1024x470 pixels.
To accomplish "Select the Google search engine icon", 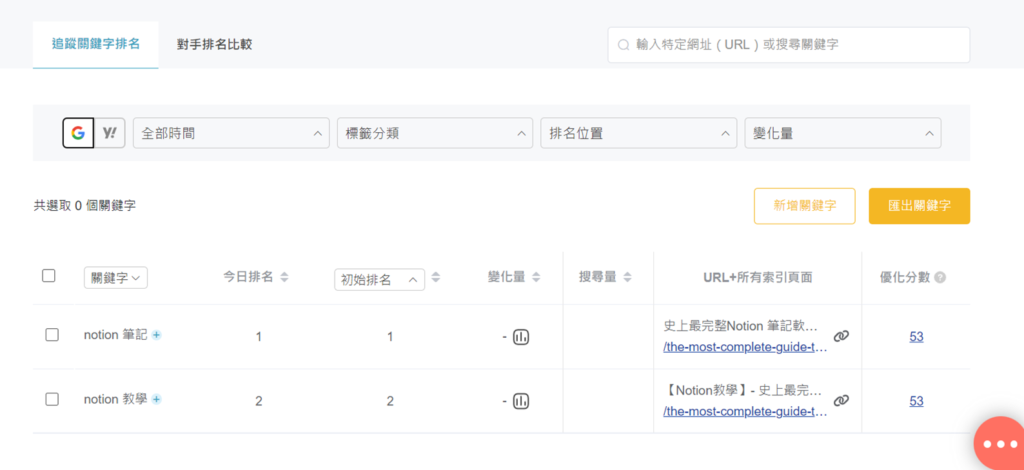I will point(78,133).
